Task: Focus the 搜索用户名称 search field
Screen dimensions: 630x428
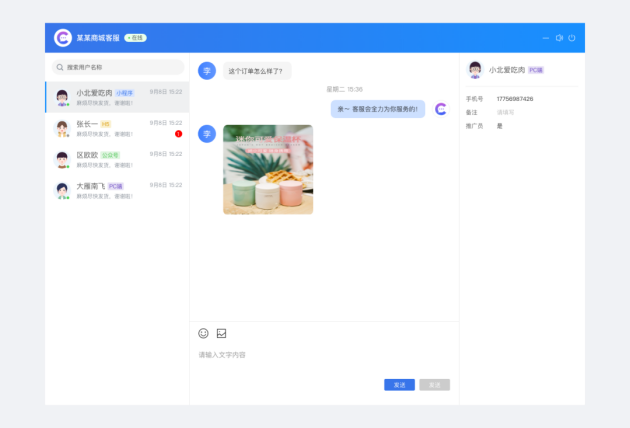Action: tap(118, 67)
